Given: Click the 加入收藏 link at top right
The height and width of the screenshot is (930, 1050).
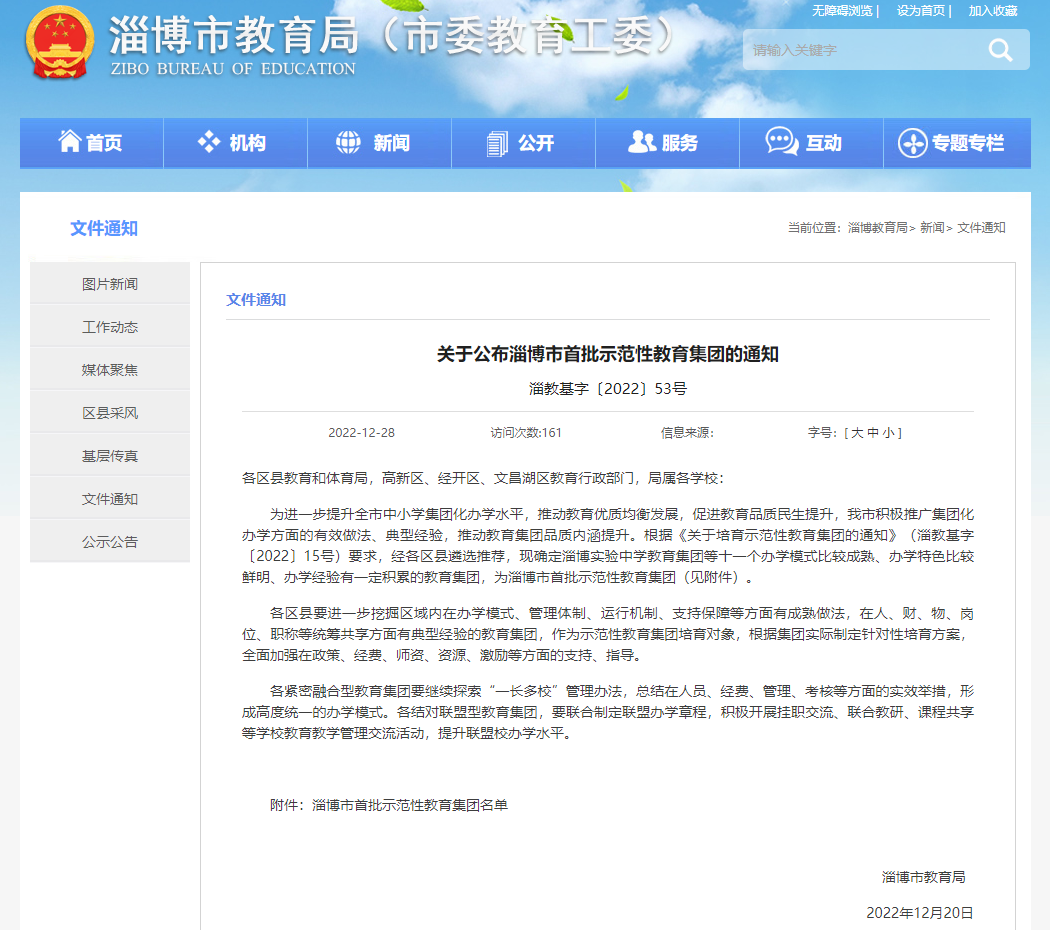Looking at the screenshot, I should point(994,12).
